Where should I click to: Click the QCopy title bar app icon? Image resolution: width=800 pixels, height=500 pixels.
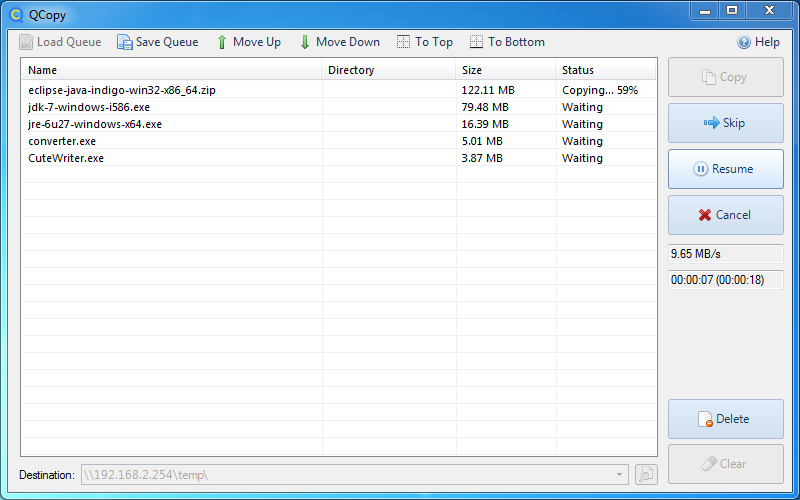(15, 15)
